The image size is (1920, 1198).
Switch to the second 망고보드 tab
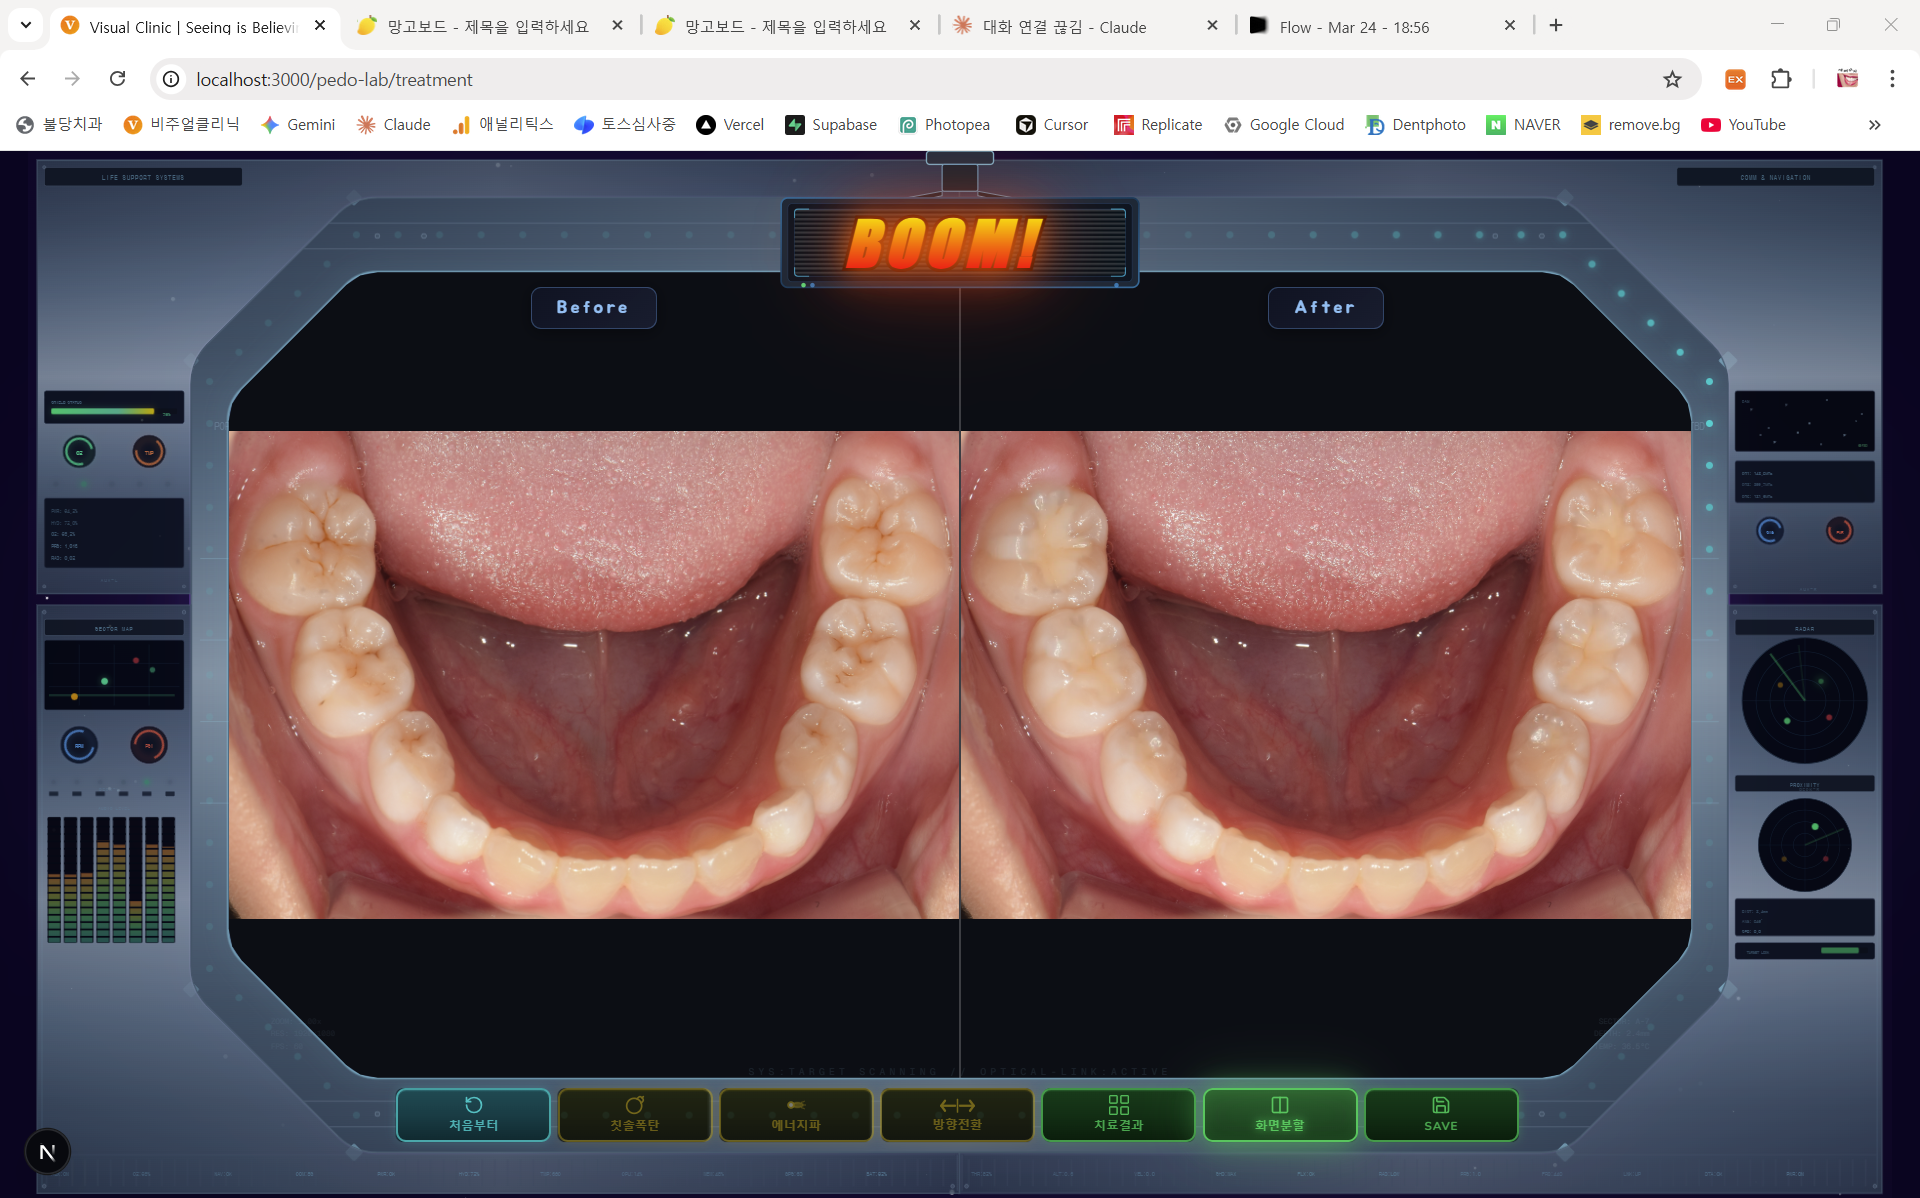(x=787, y=27)
